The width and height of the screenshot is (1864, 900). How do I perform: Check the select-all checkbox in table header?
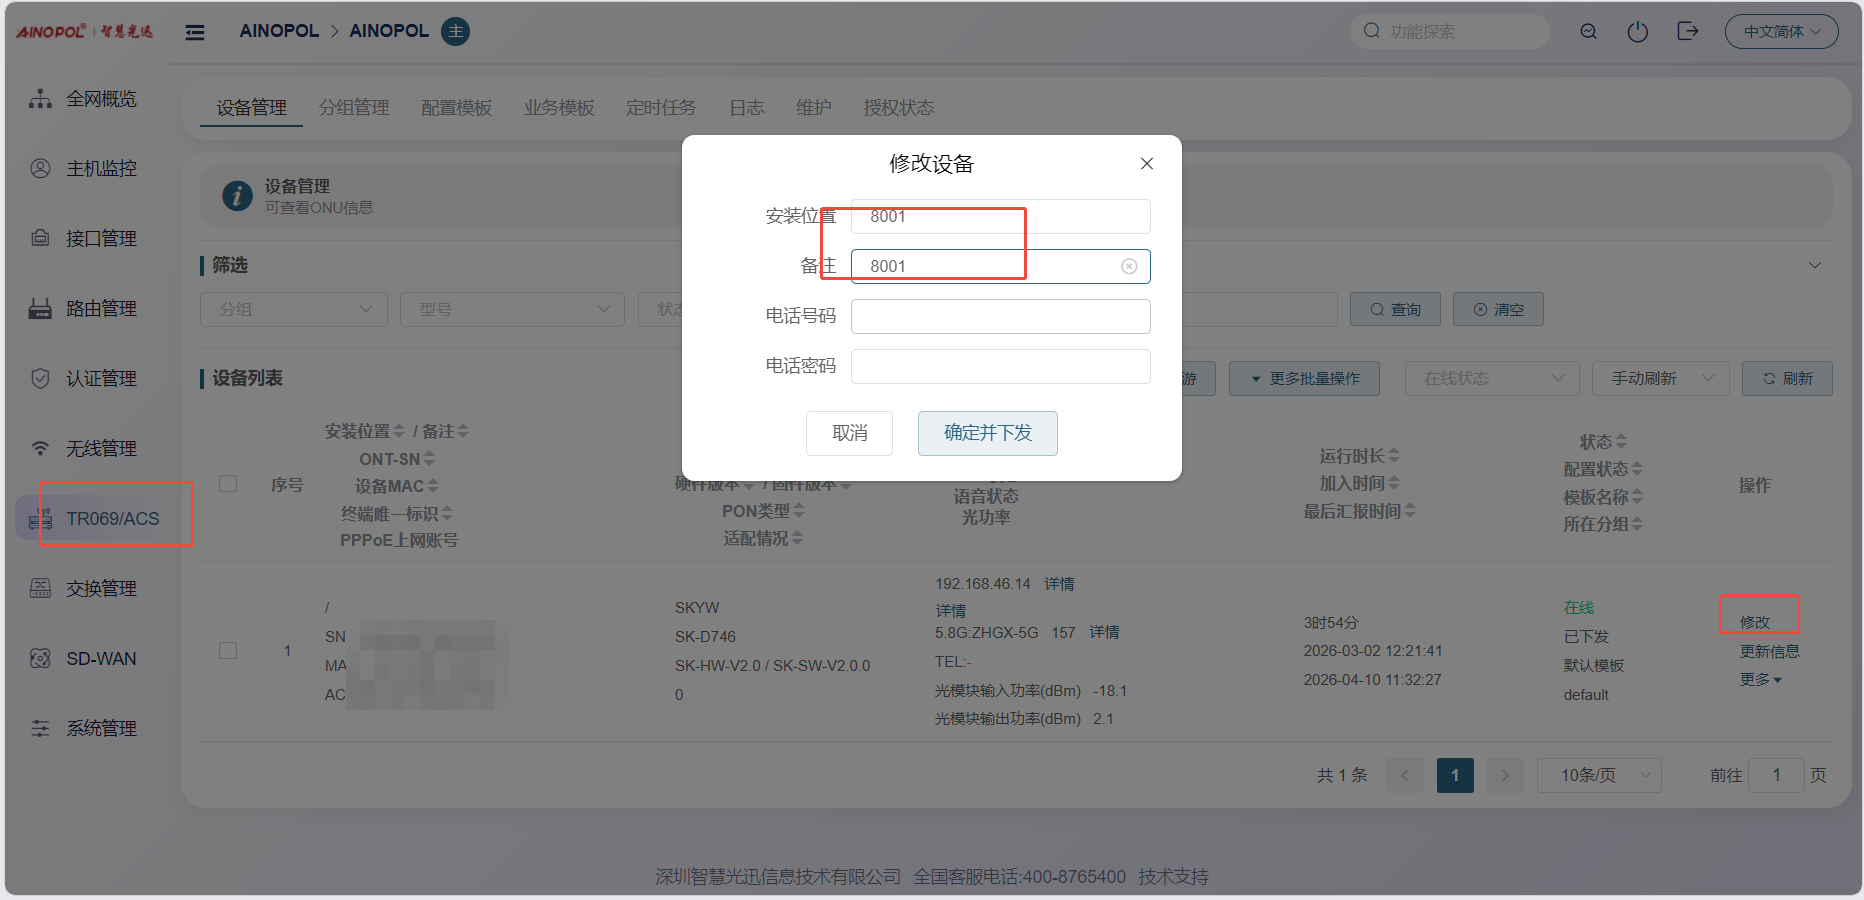[x=228, y=484]
